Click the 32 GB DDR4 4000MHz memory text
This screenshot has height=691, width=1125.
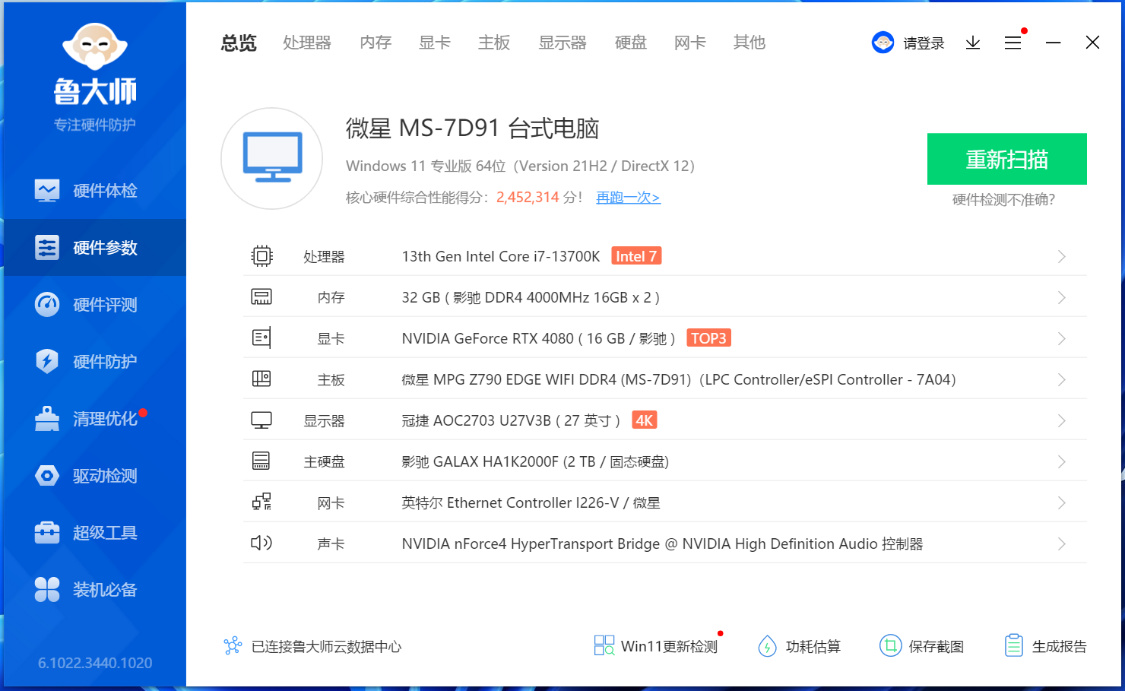(x=530, y=298)
